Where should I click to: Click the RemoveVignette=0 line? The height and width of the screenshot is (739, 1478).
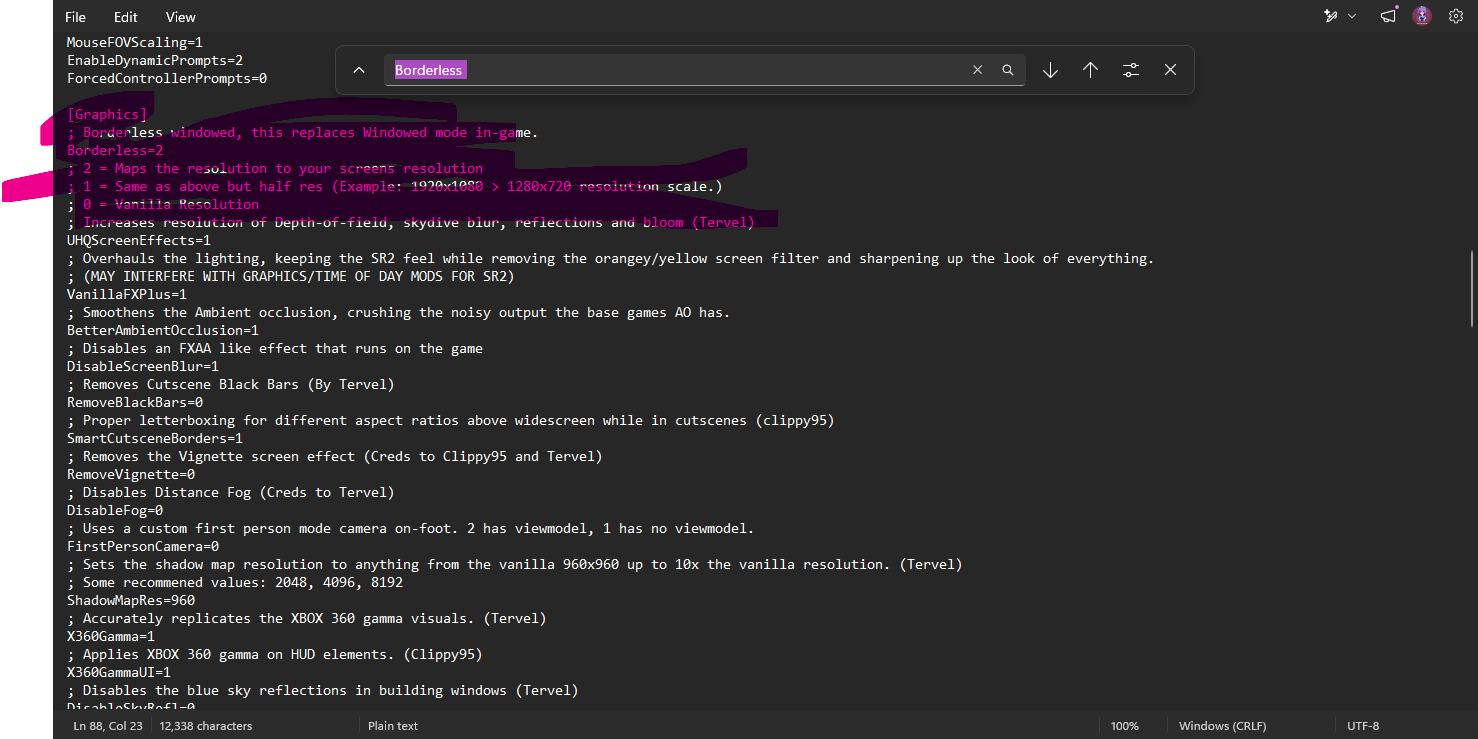point(131,474)
